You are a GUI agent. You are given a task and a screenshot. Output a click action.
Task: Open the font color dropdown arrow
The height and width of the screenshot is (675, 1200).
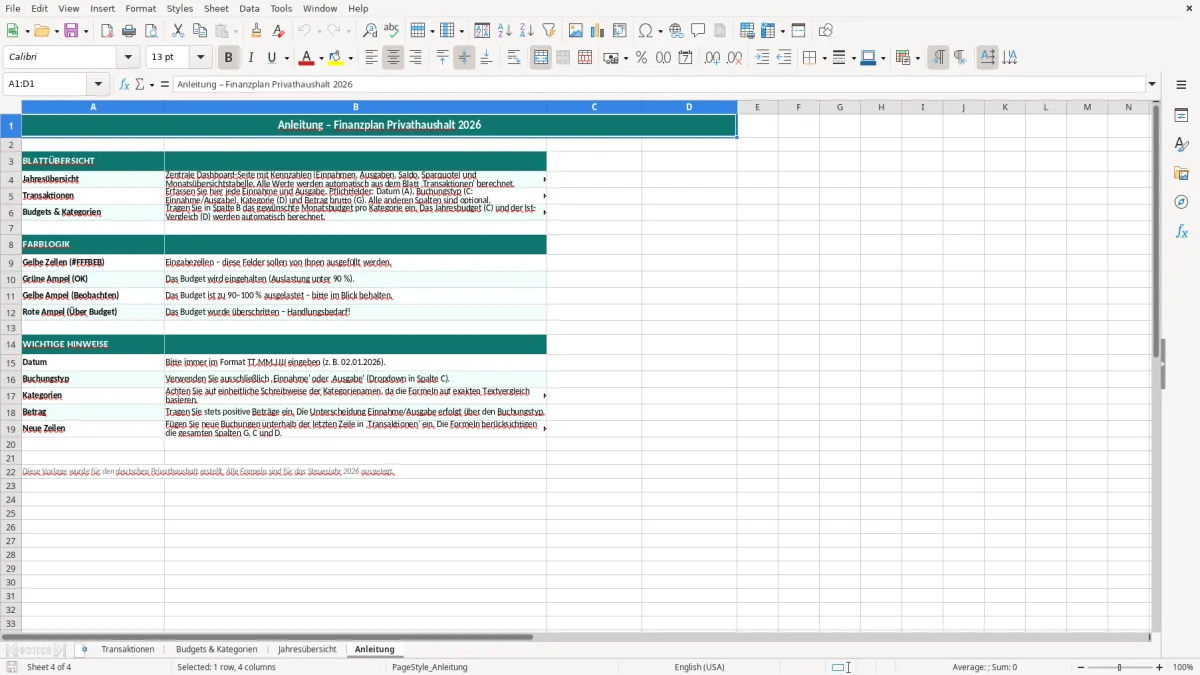(320, 58)
